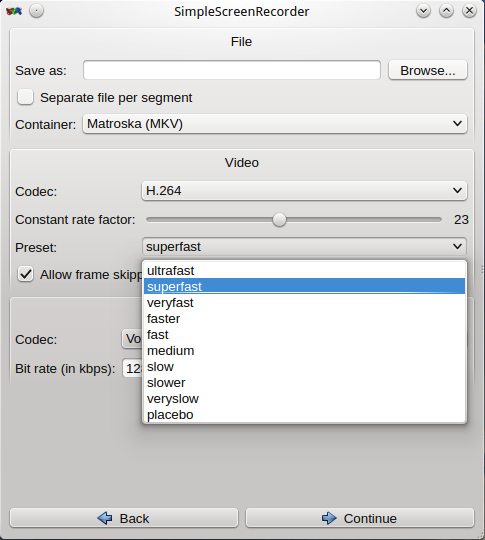Minimize window with the down-chevron icon

[423, 11]
